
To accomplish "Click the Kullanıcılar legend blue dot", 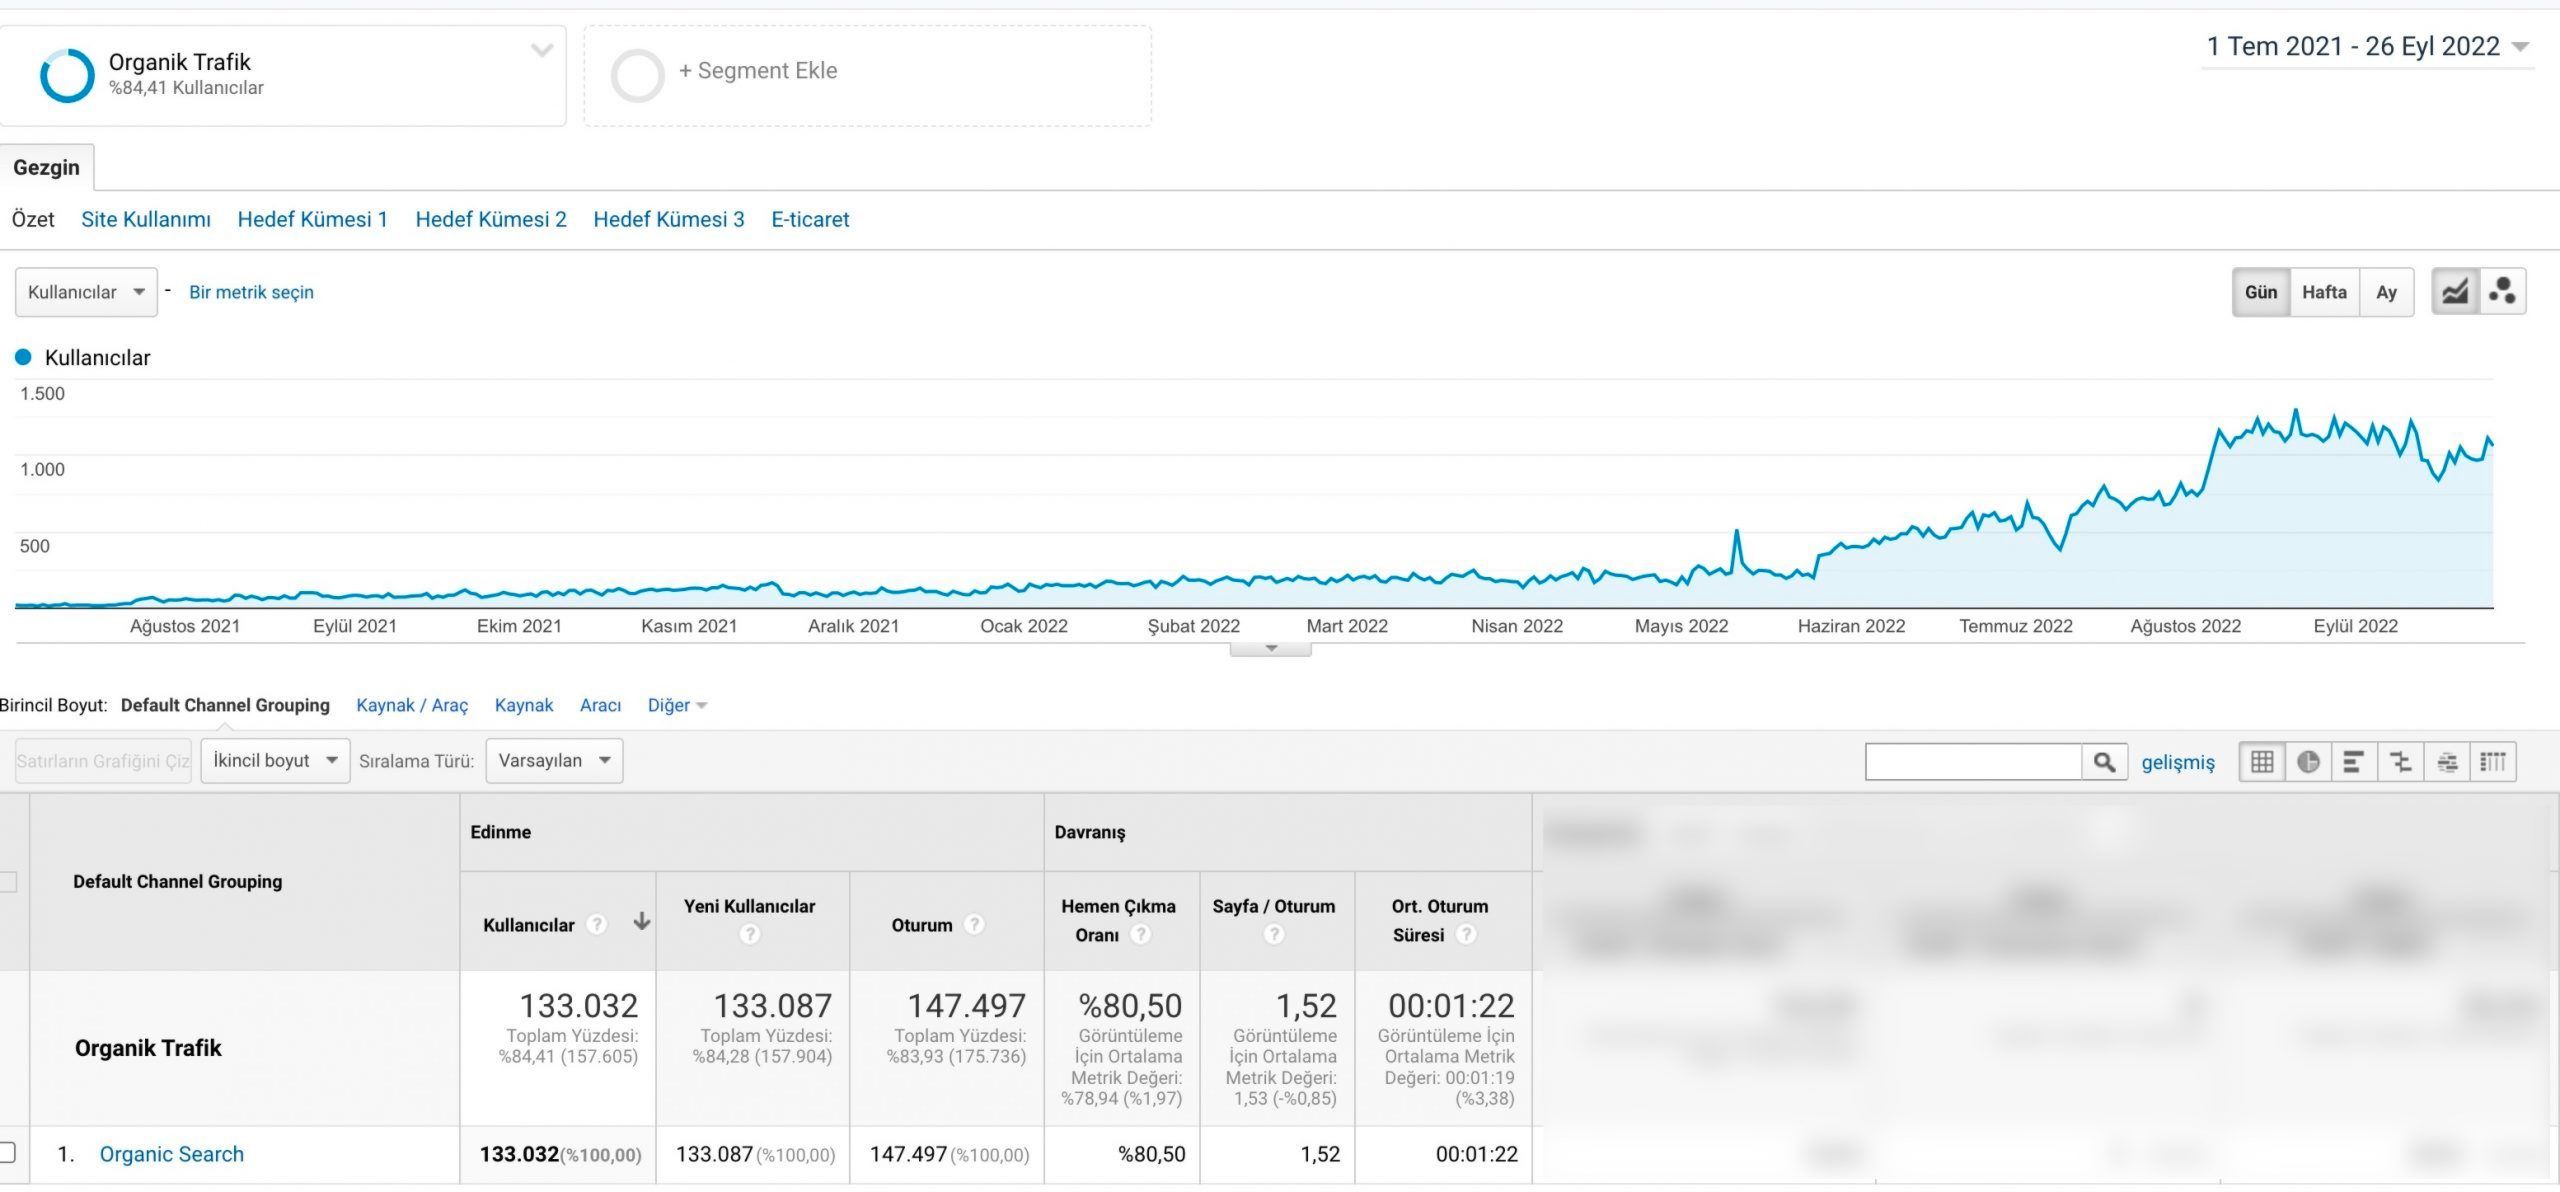I will [x=23, y=357].
